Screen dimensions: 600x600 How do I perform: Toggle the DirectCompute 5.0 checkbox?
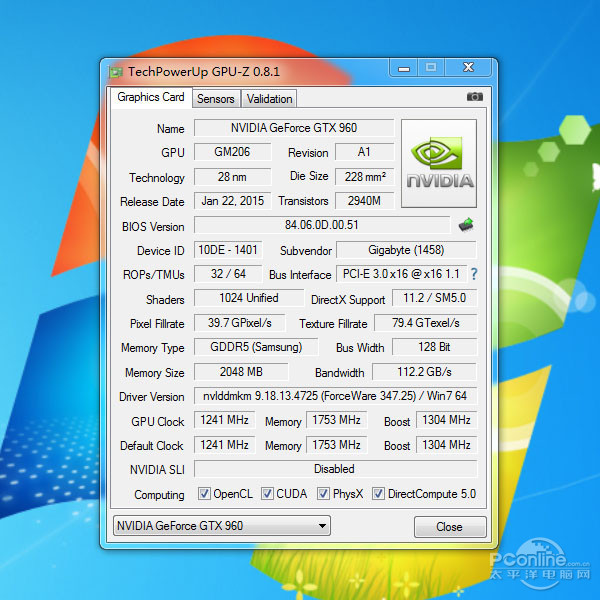(379, 494)
